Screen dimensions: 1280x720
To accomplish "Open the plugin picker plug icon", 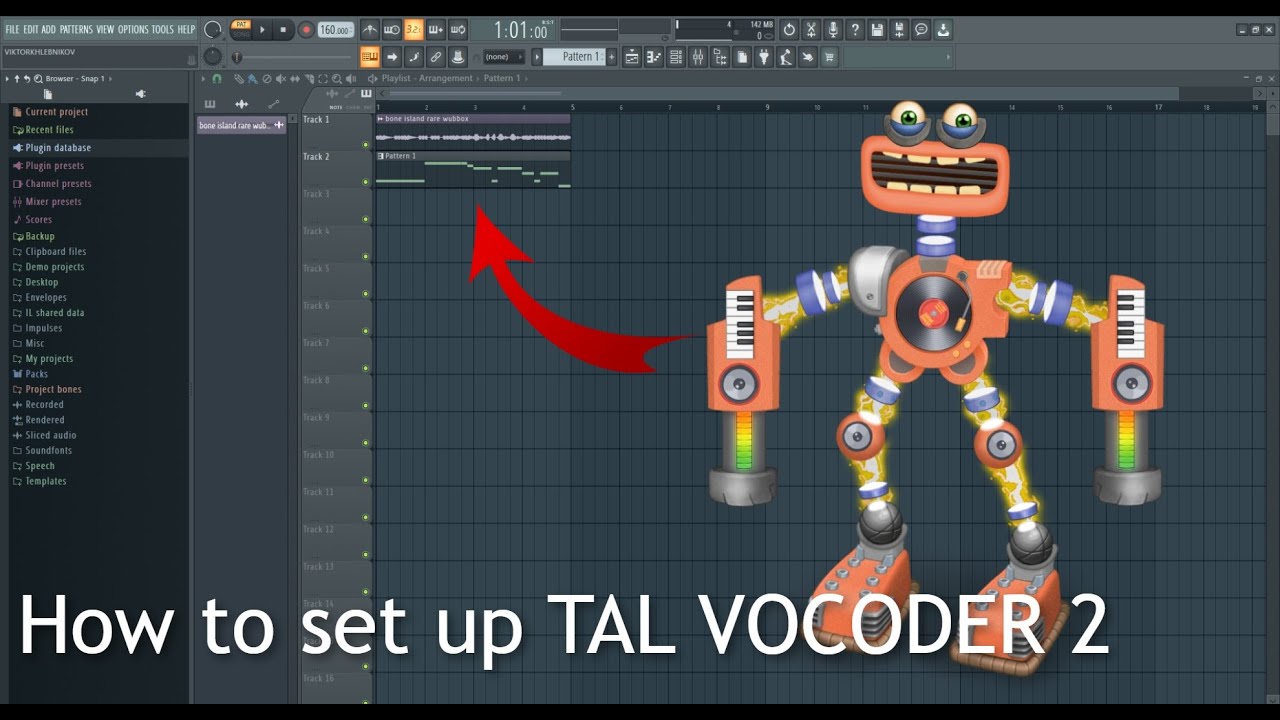I will pos(764,57).
